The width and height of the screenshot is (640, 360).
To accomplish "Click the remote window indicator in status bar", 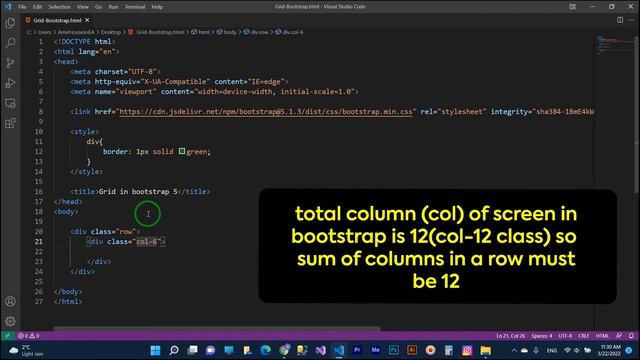I will (7, 336).
